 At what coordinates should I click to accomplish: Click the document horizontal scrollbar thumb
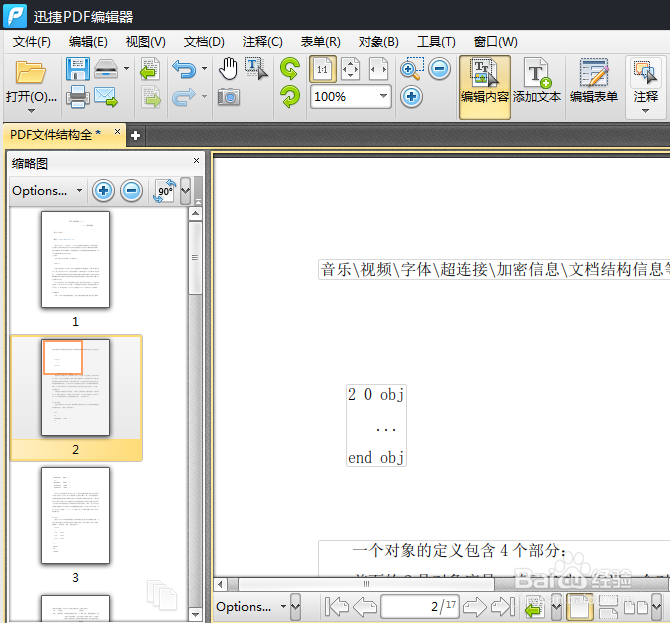[x=366, y=584]
